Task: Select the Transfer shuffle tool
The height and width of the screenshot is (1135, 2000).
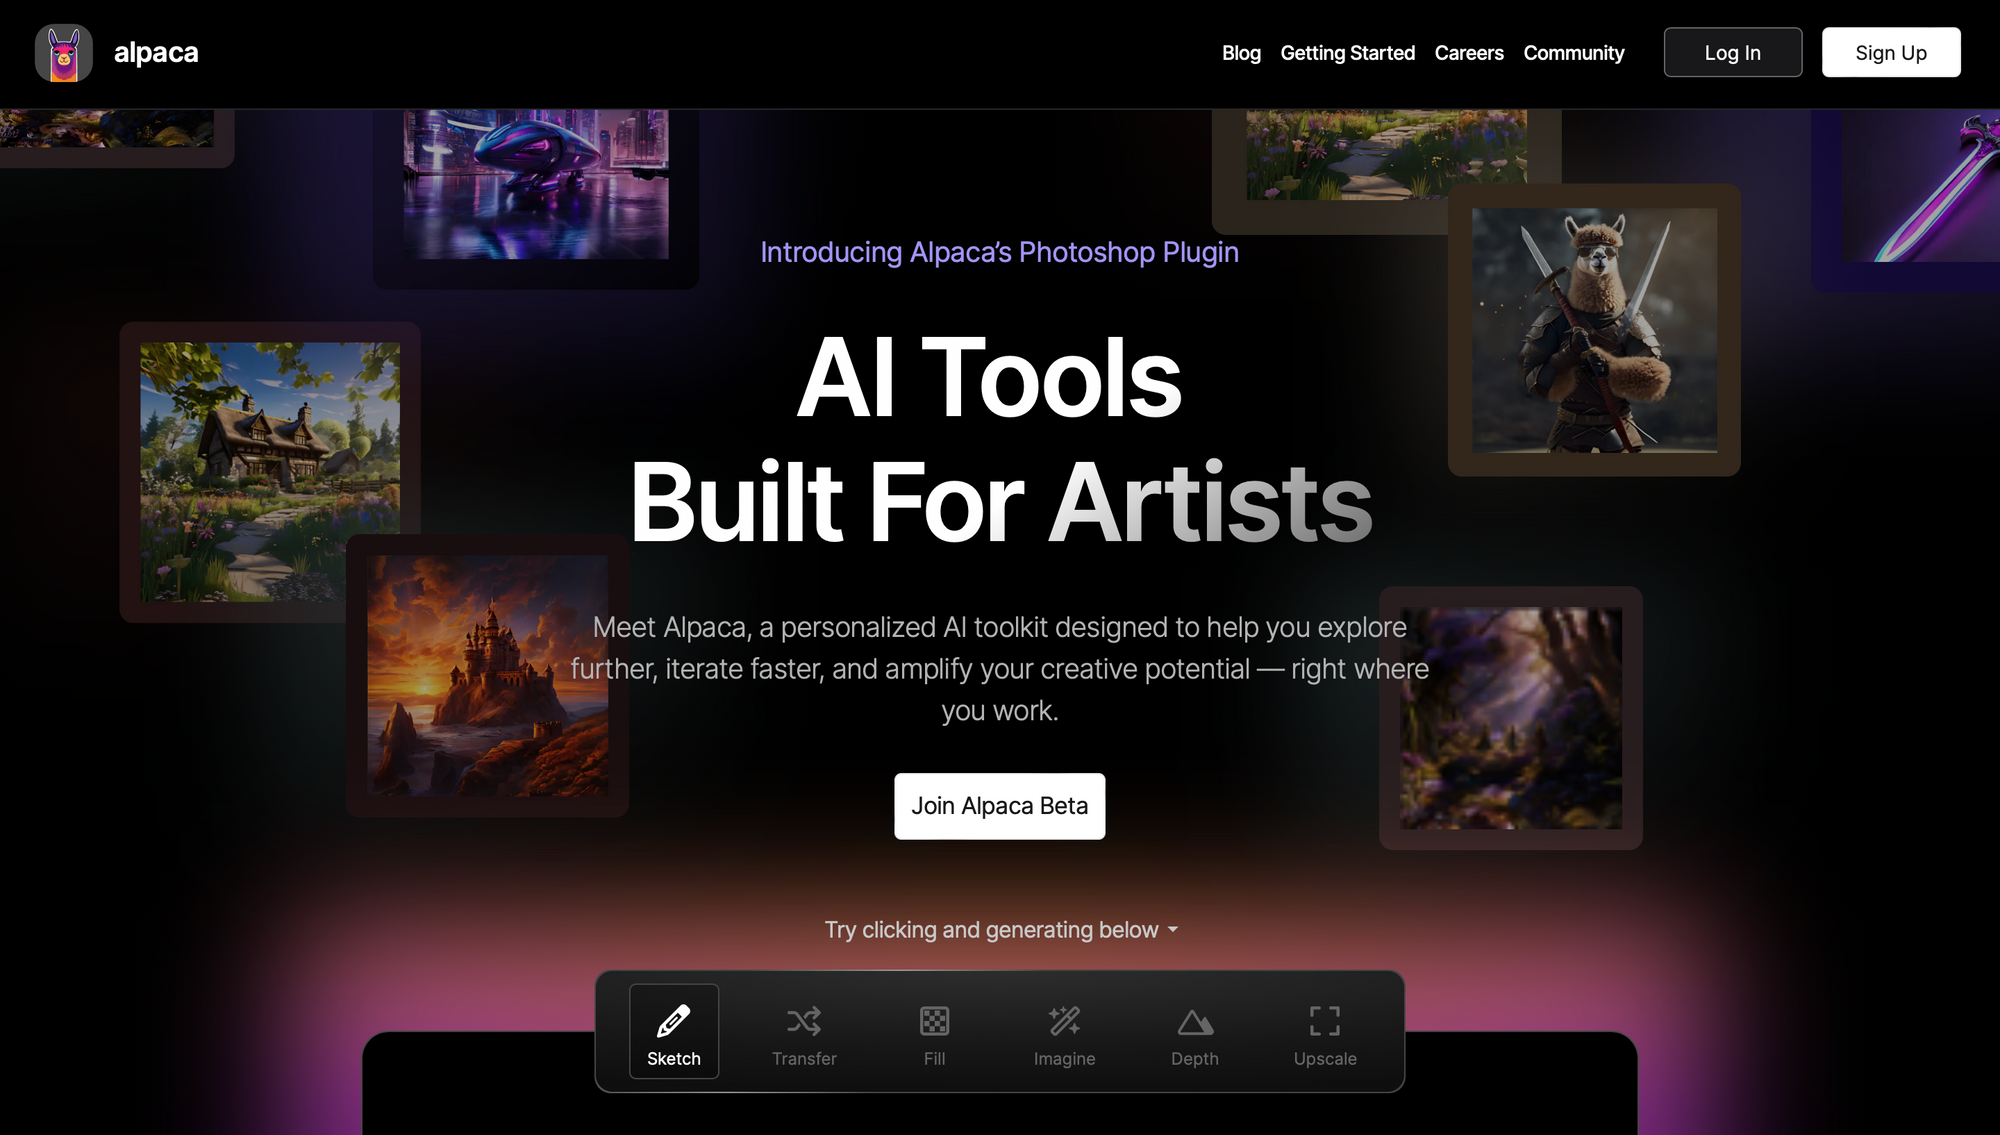Action: [x=804, y=1032]
